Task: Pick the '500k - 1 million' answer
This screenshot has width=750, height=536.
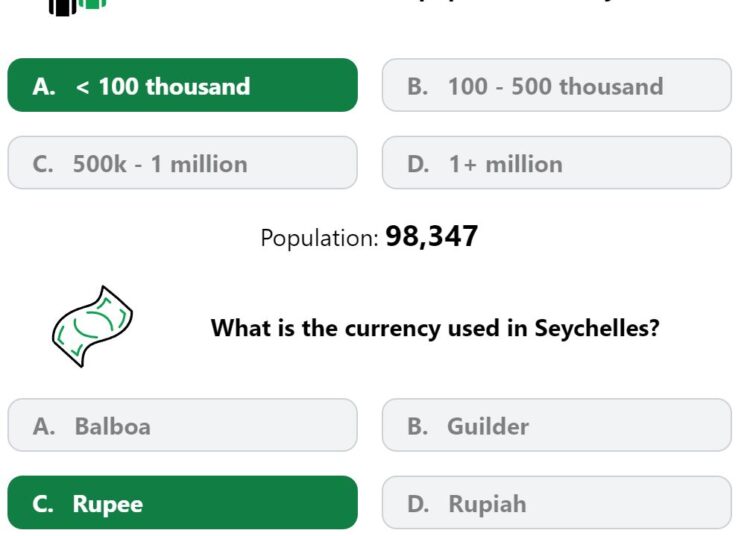Action: [x=182, y=163]
